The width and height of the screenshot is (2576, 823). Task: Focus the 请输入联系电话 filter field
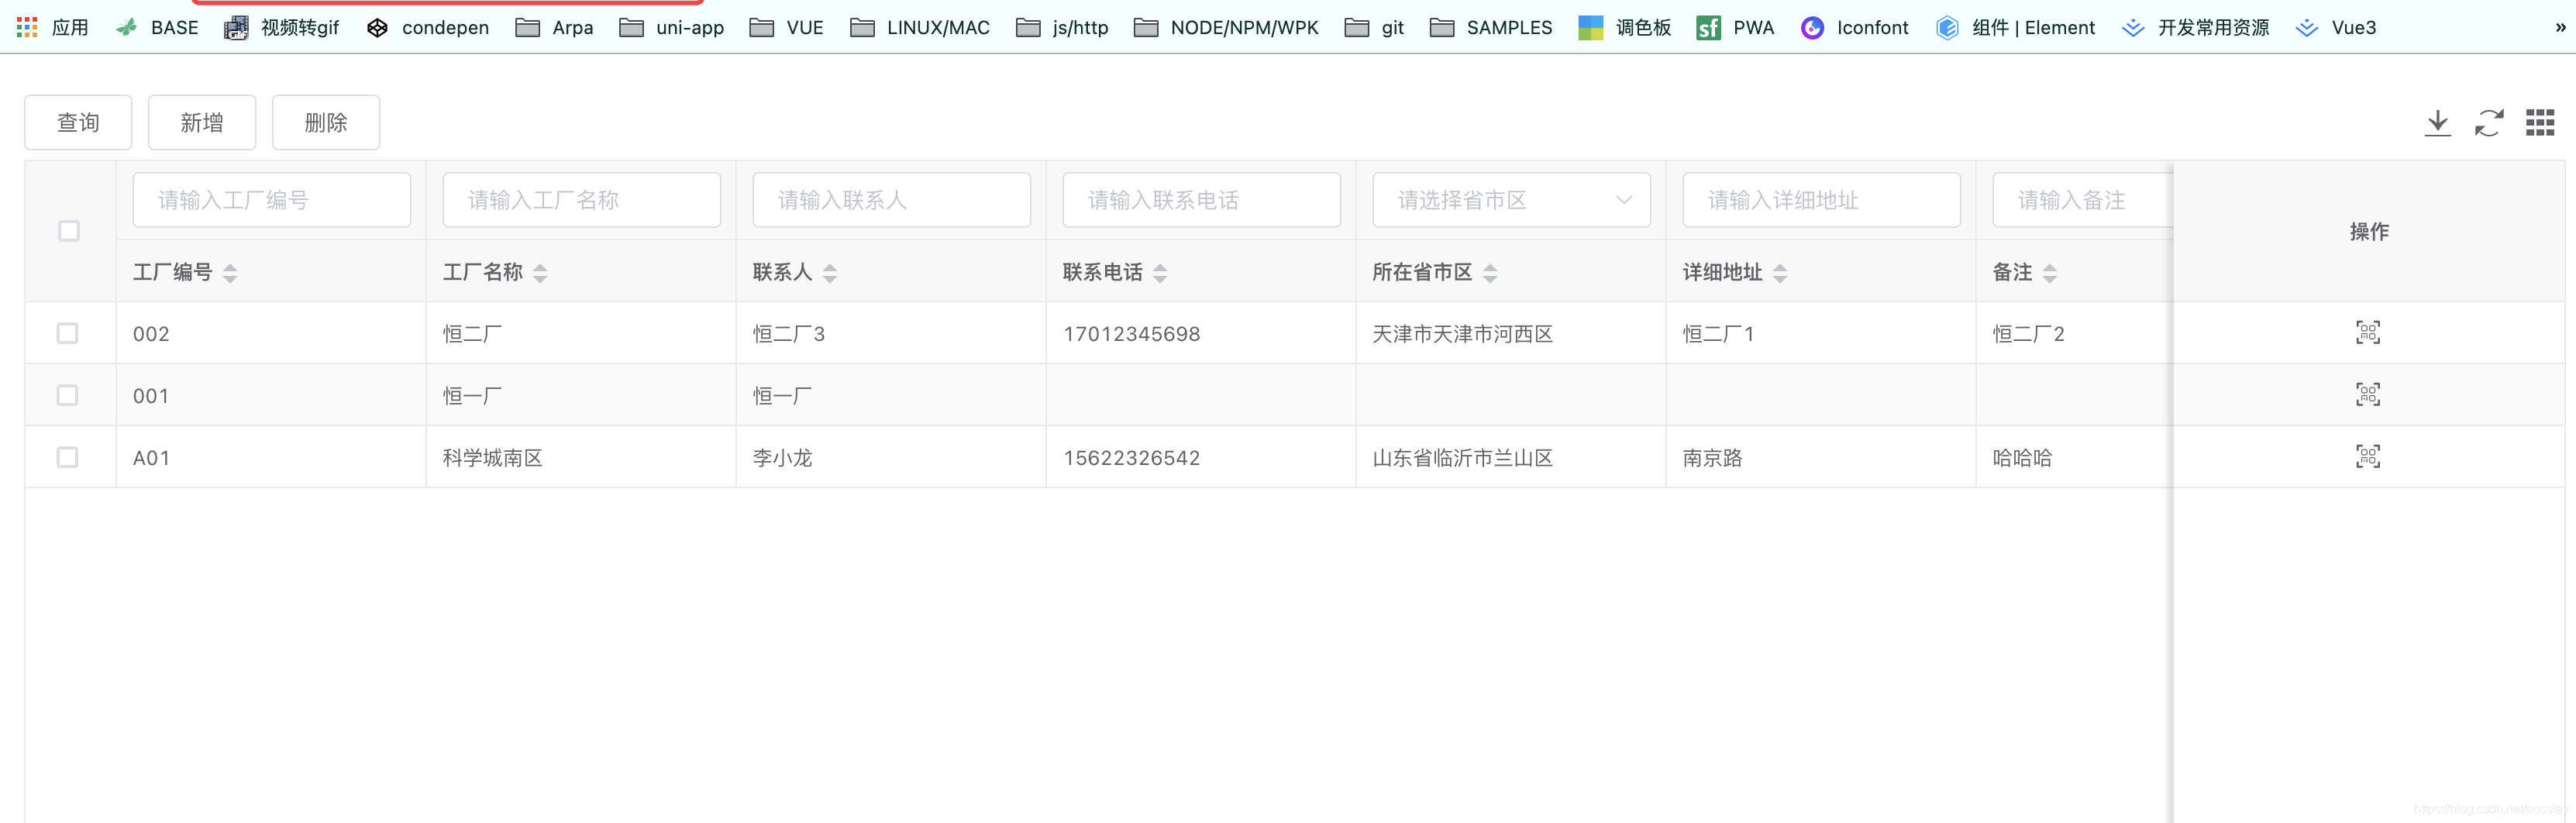(x=1201, y=200)
